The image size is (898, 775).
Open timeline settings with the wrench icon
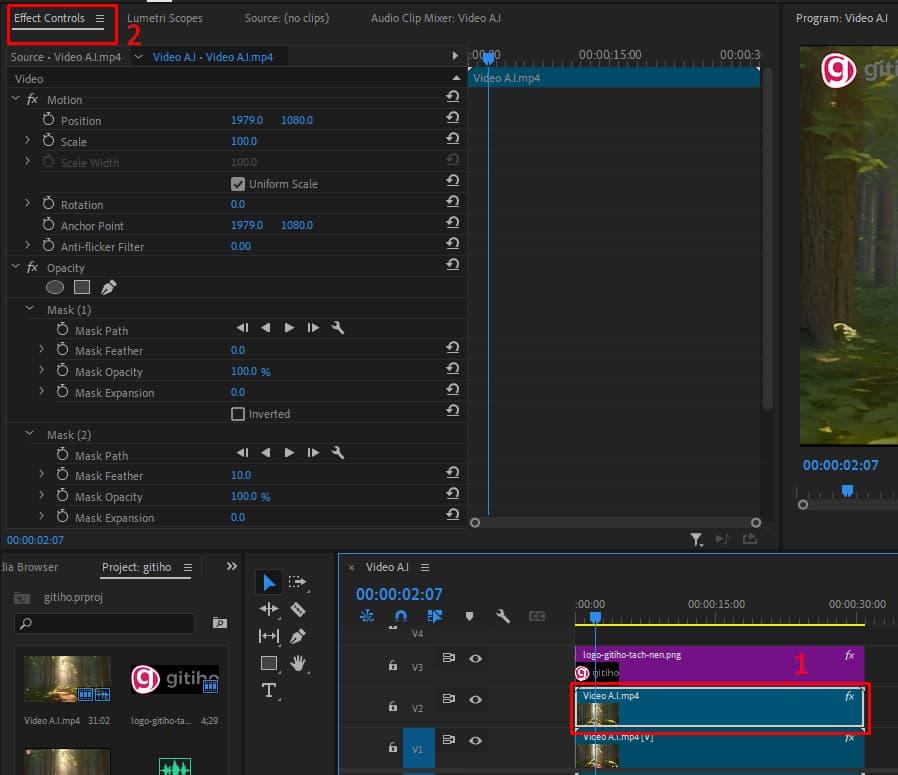[503, 615]
